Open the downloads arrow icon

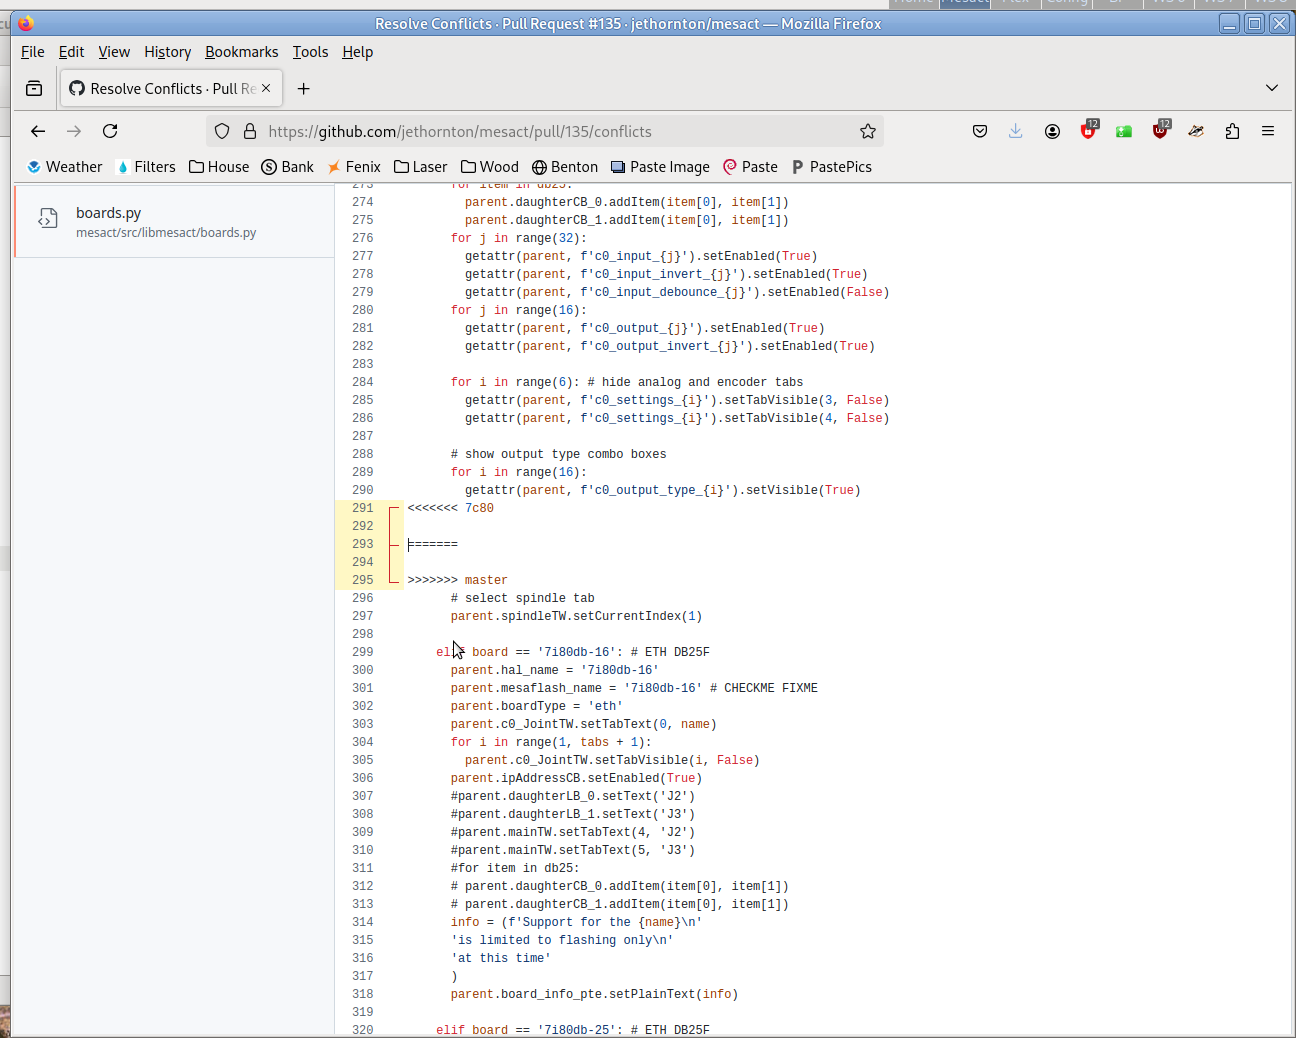point(1016,131)
